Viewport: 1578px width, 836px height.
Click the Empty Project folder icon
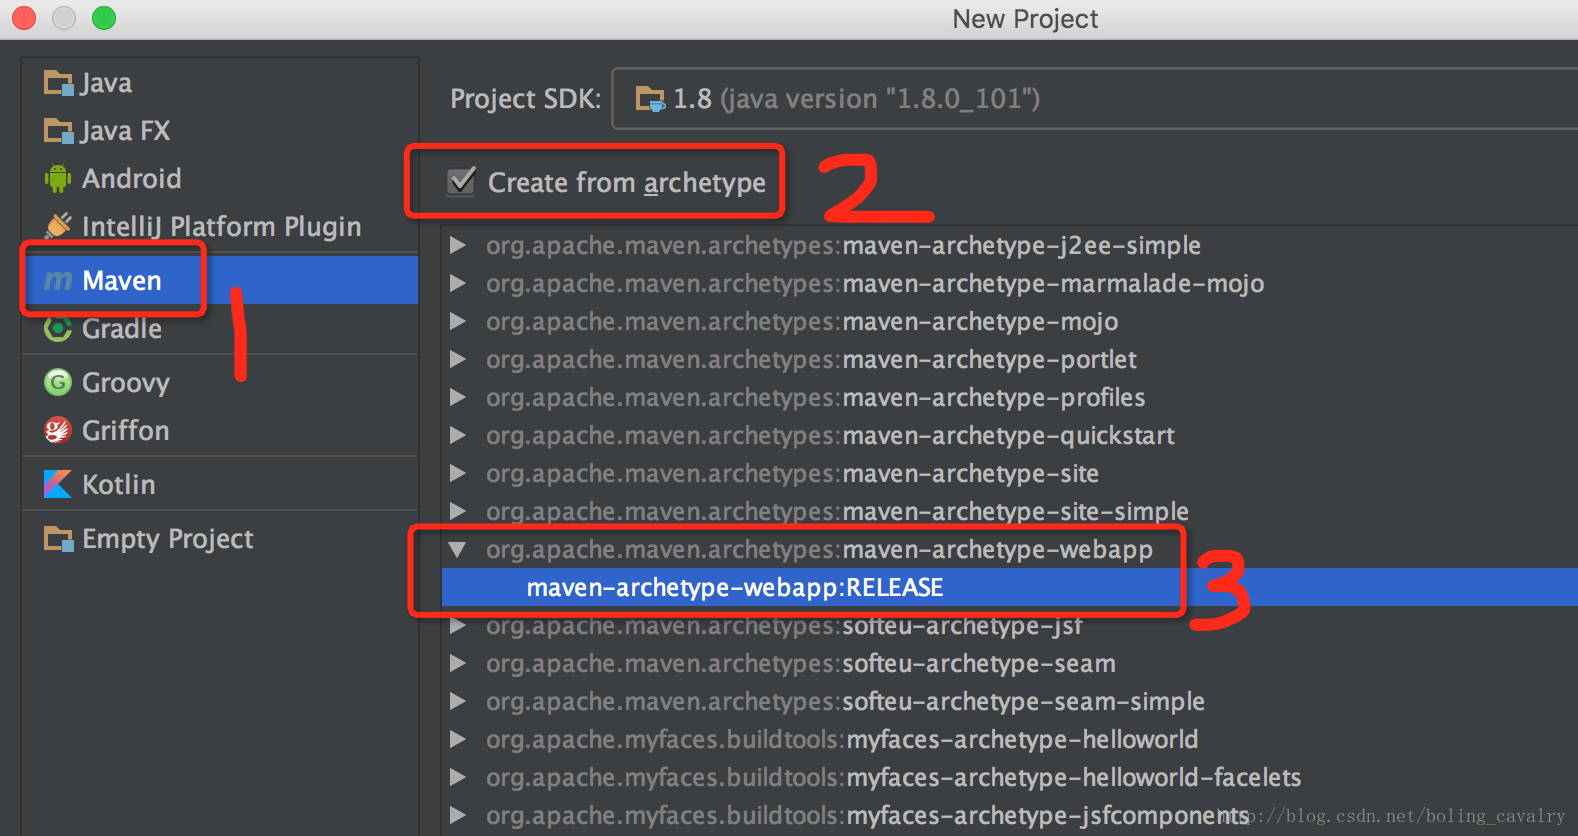point(59,539)
